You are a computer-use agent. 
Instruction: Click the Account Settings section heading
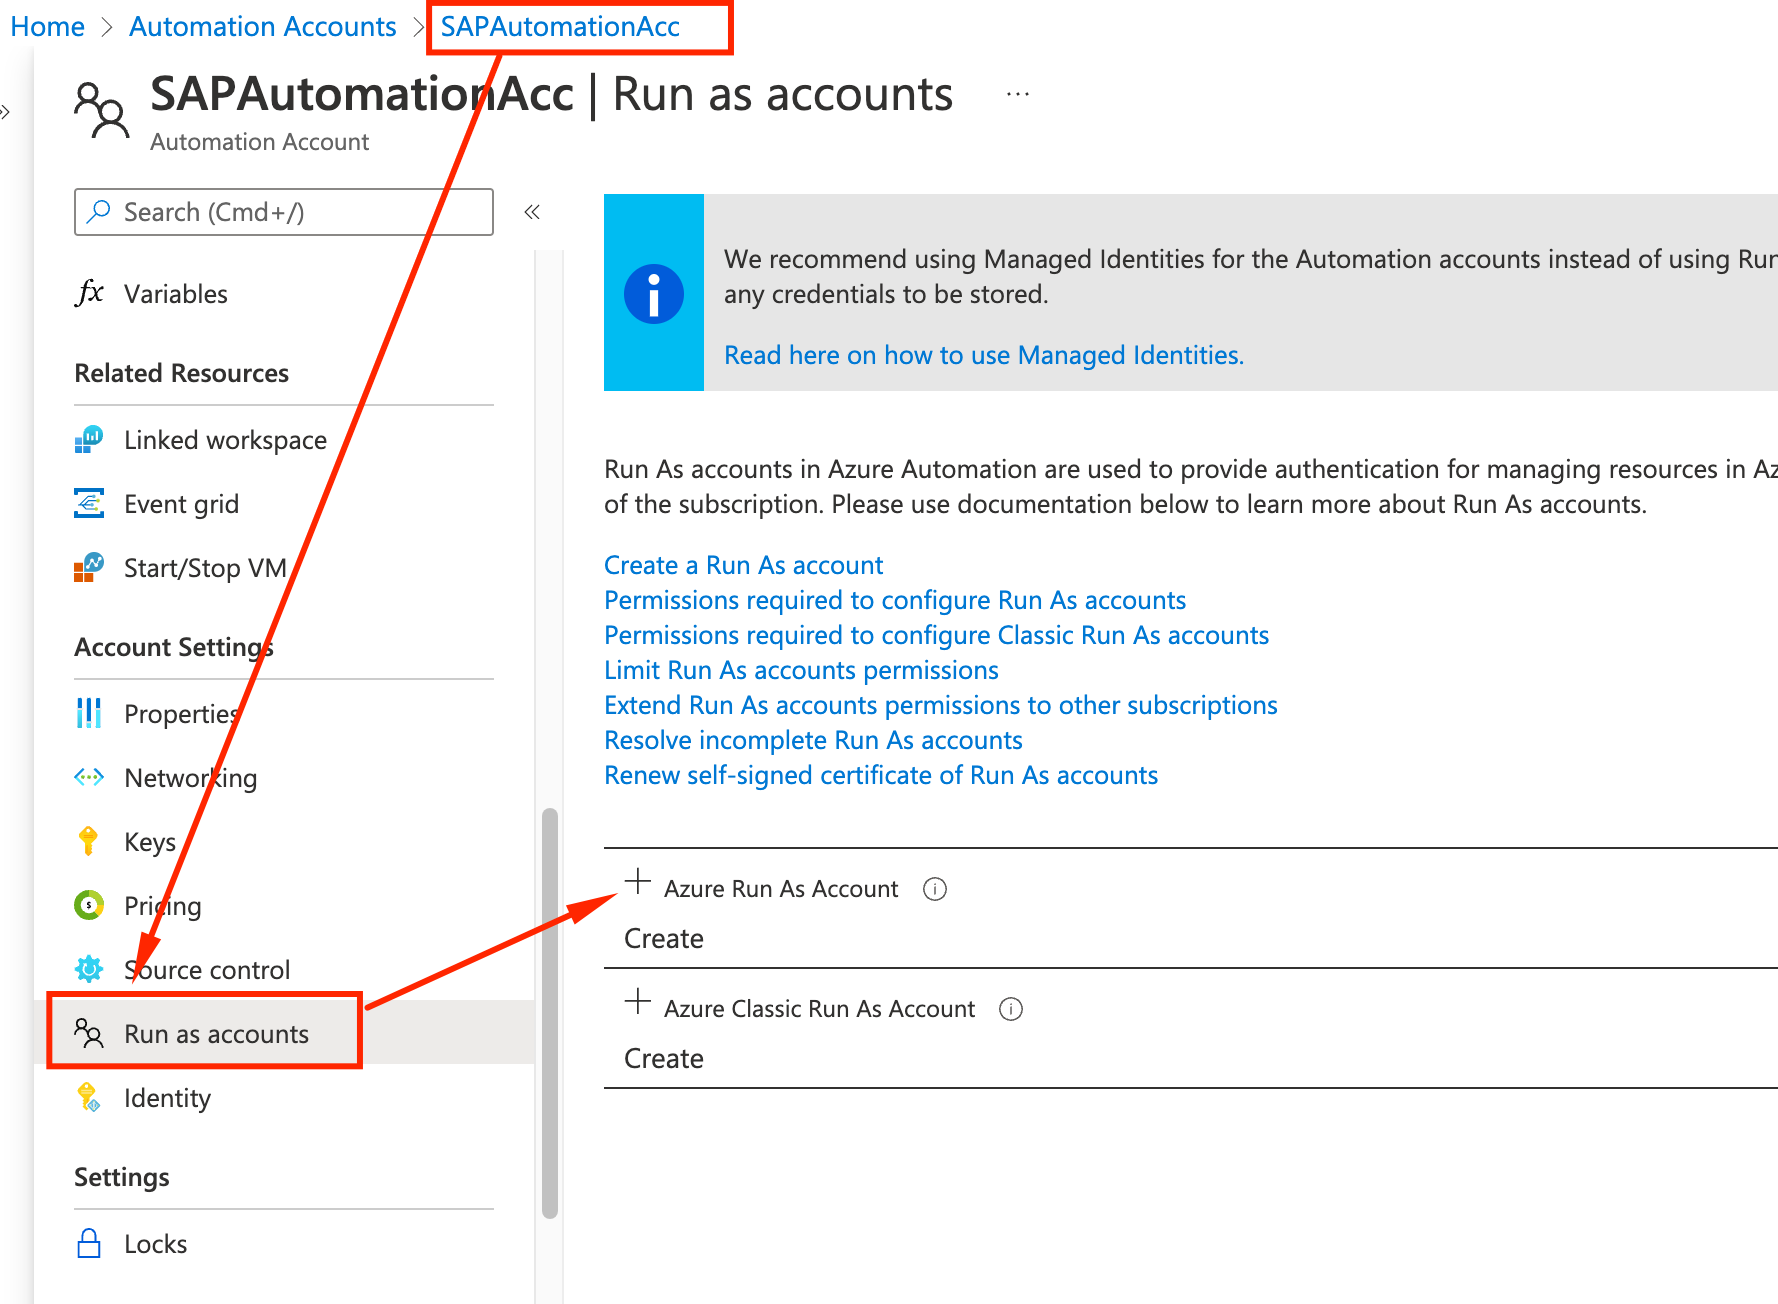[x=174, y=647]
